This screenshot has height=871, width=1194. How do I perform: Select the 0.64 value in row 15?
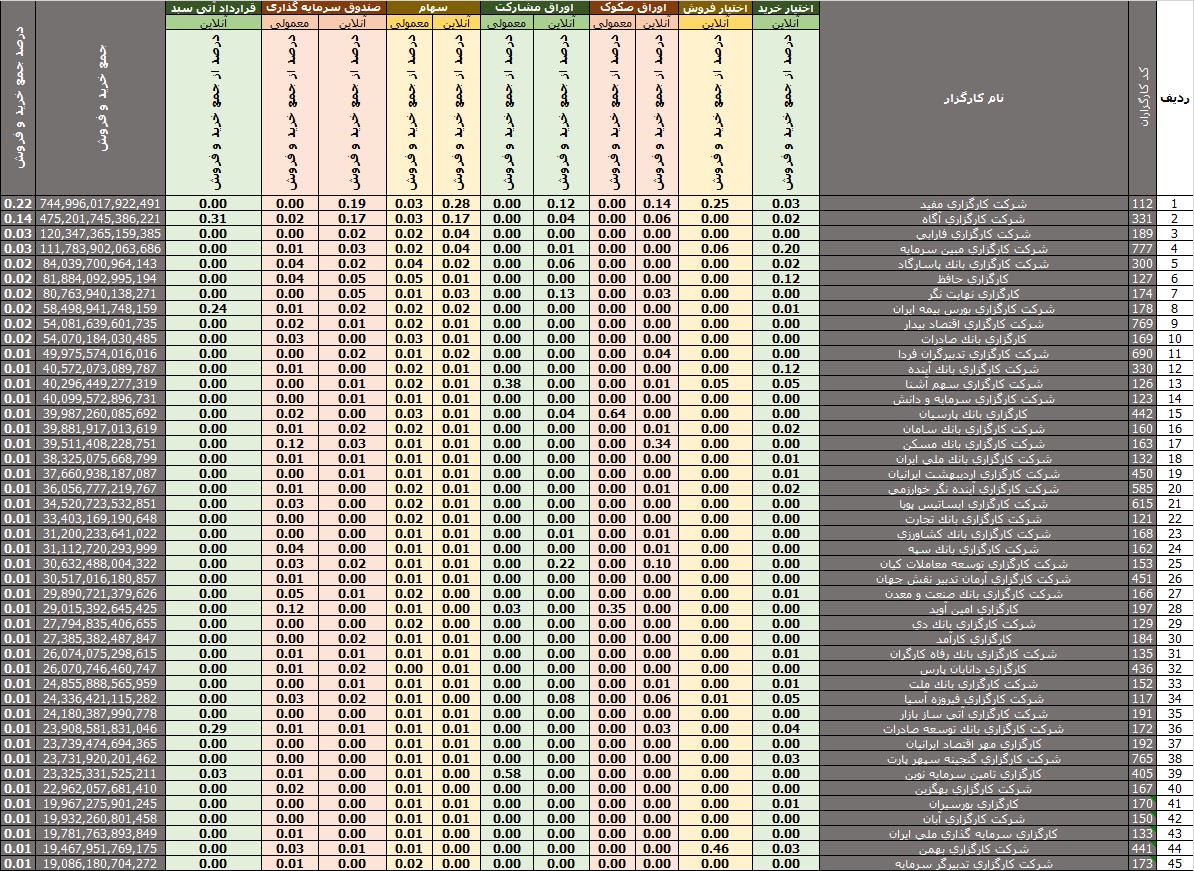612,414
